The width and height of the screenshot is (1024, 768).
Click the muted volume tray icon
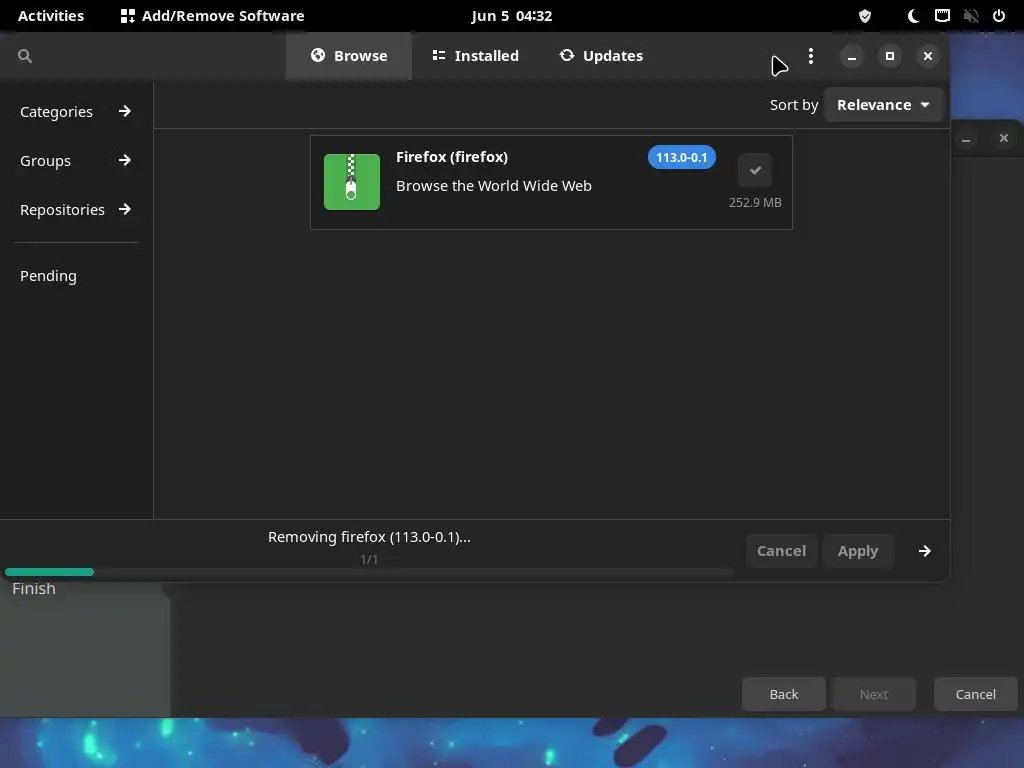click(x=971, y=16)
